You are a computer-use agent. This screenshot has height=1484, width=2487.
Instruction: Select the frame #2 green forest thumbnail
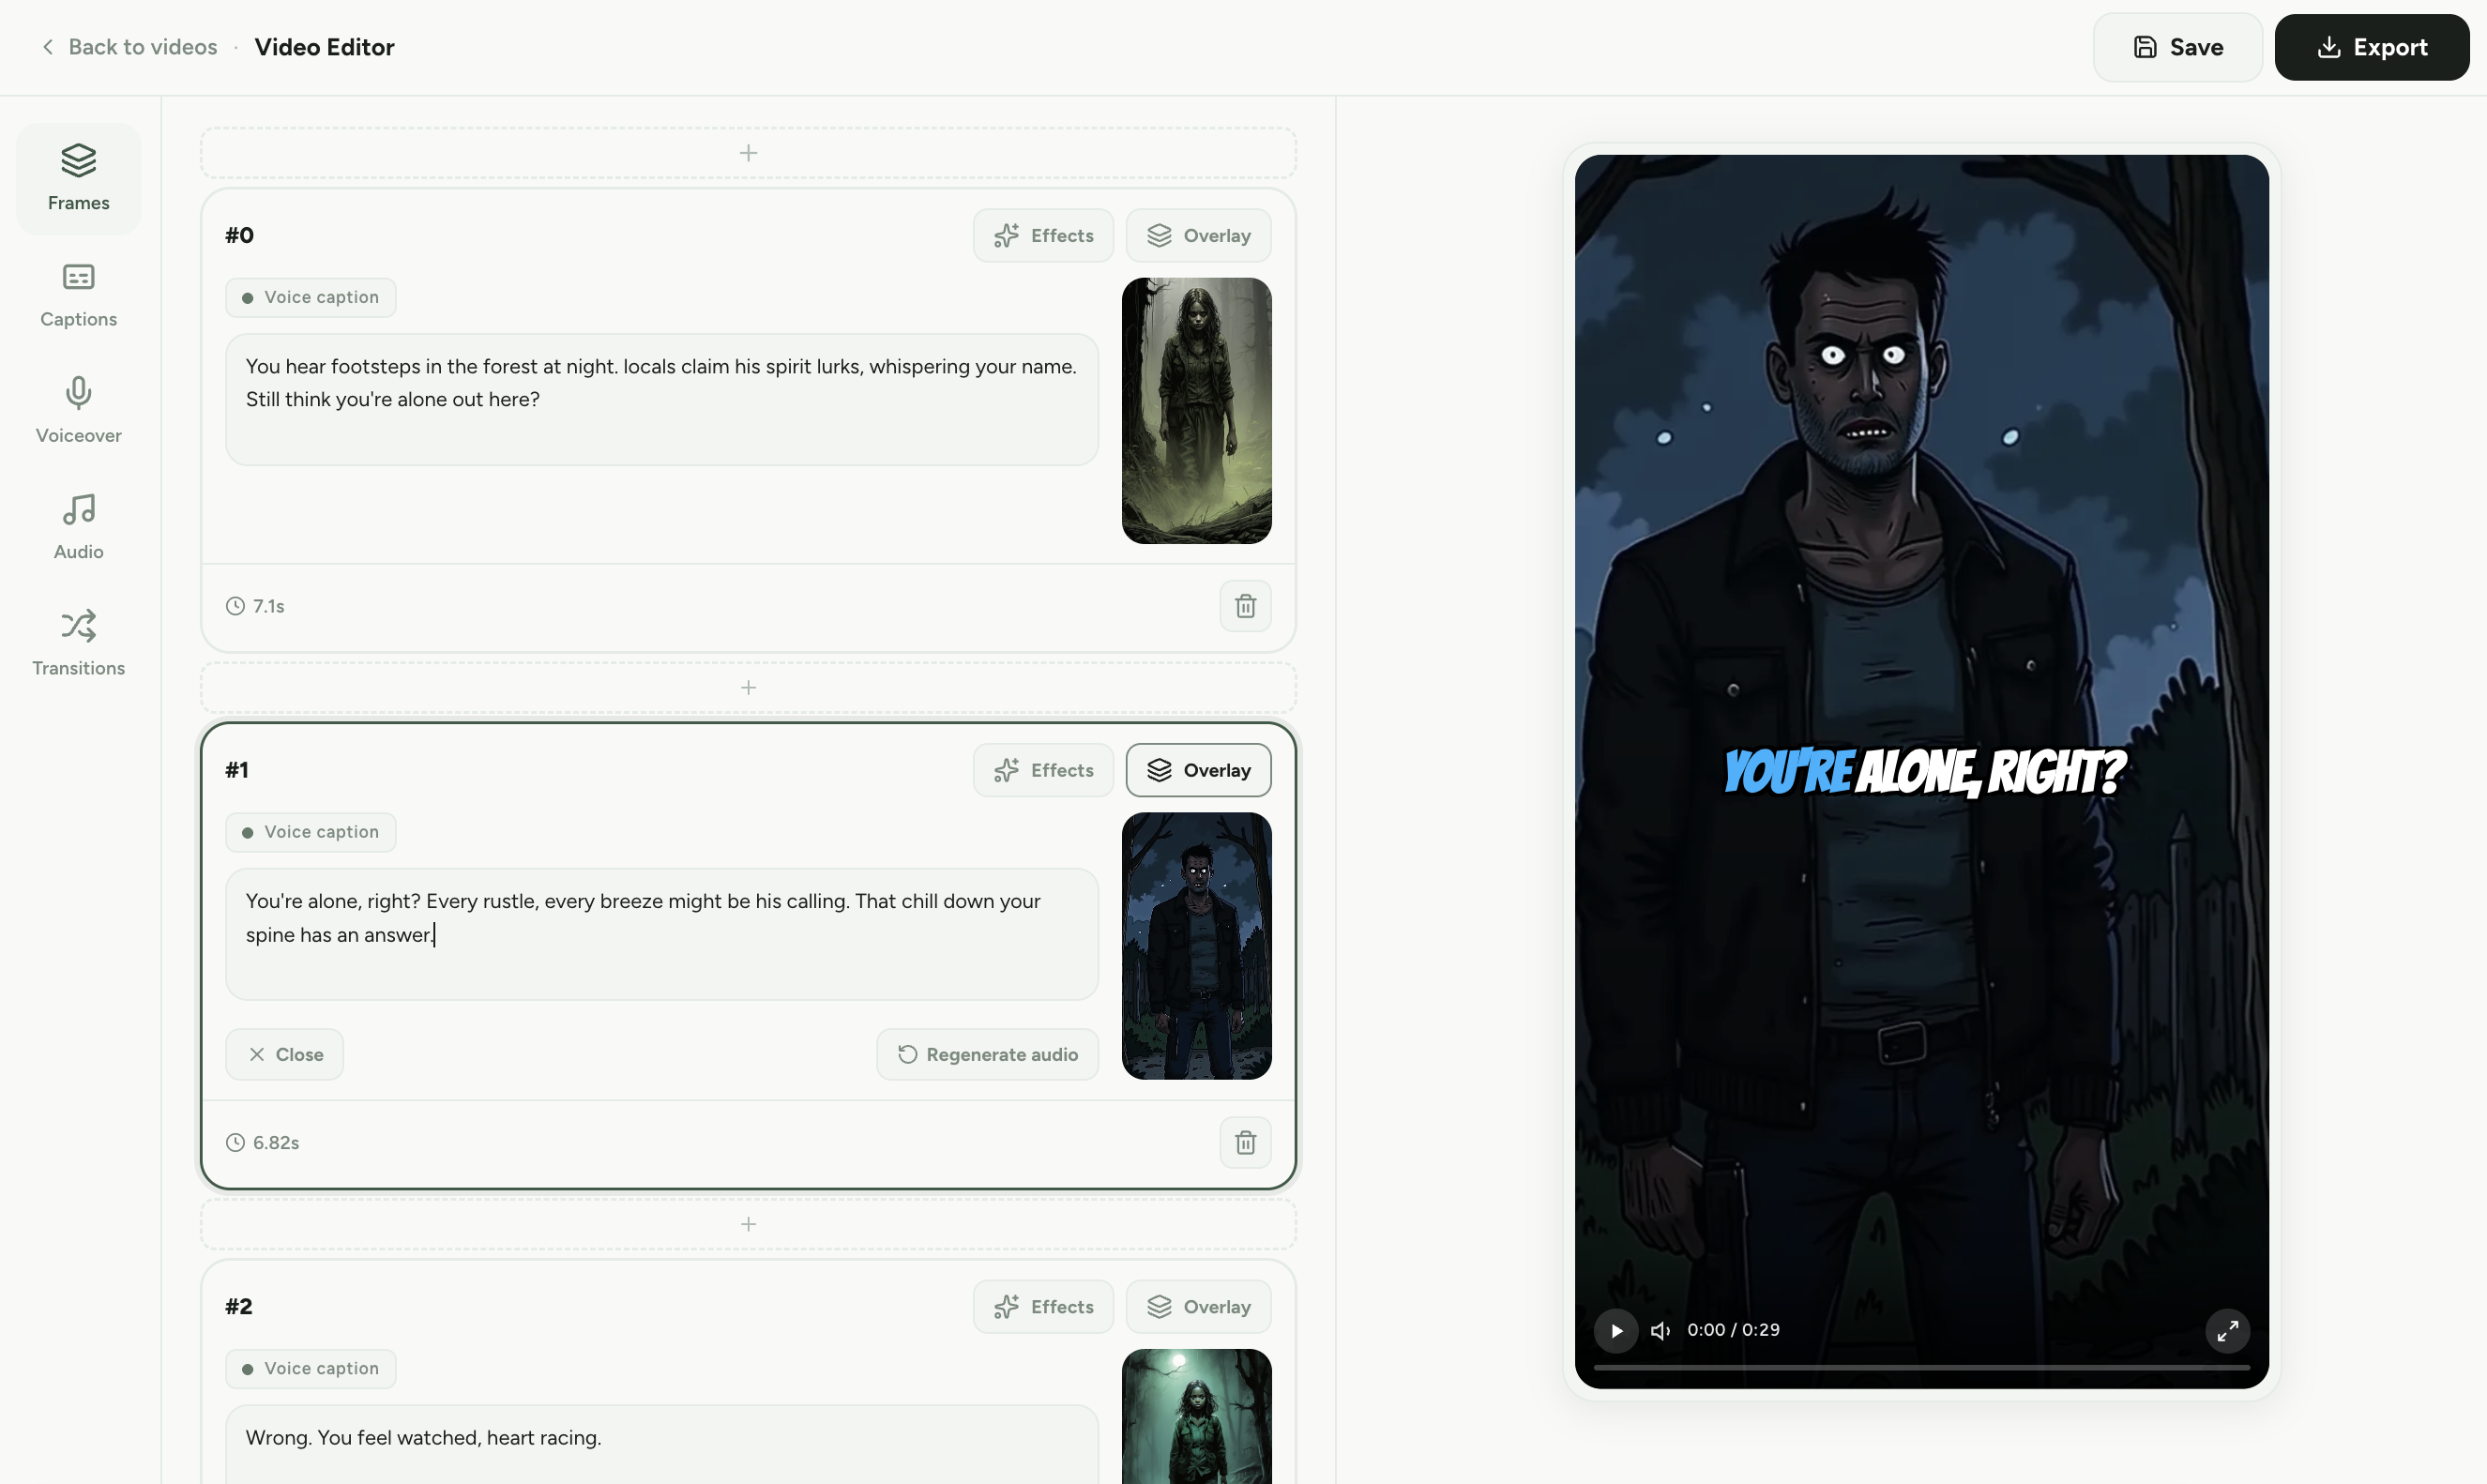[1196, 1416]
